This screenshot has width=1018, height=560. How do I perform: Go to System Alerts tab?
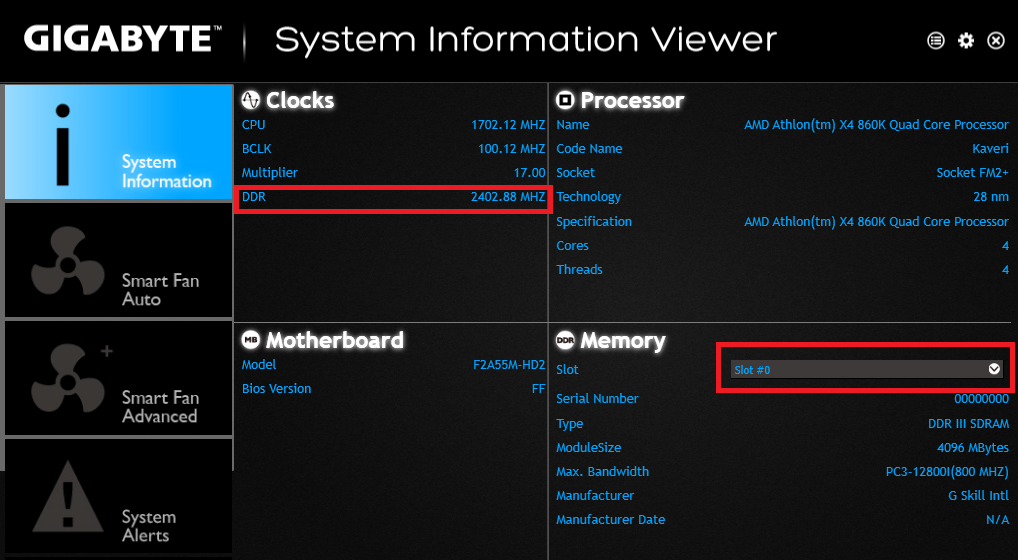(x=119, y=496)
